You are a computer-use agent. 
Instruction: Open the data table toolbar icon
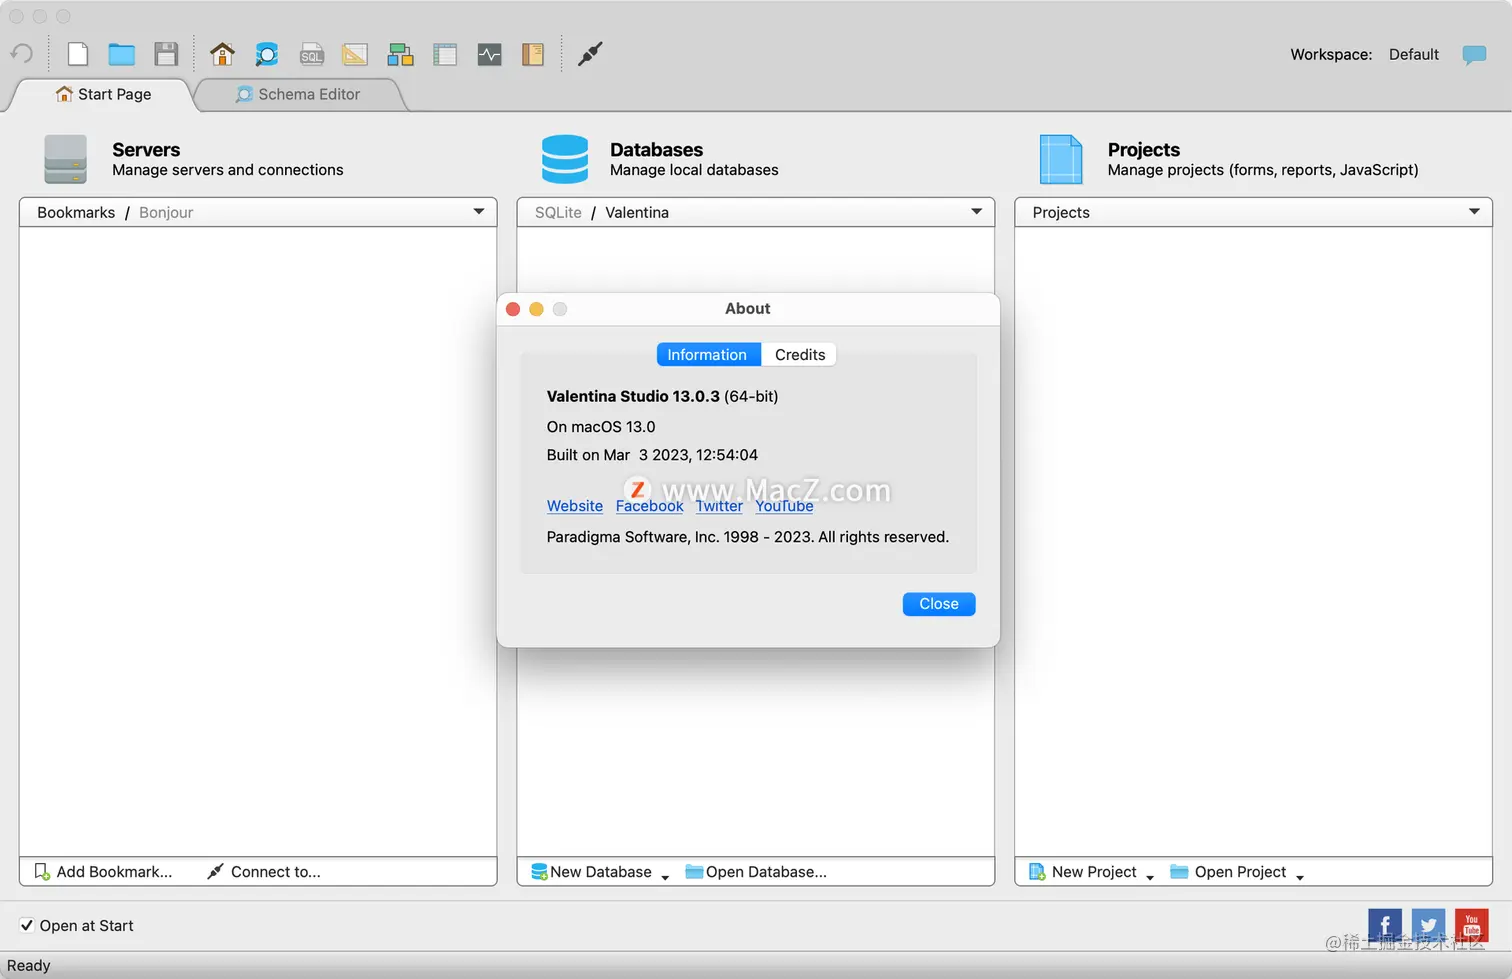tap(445, 54)
